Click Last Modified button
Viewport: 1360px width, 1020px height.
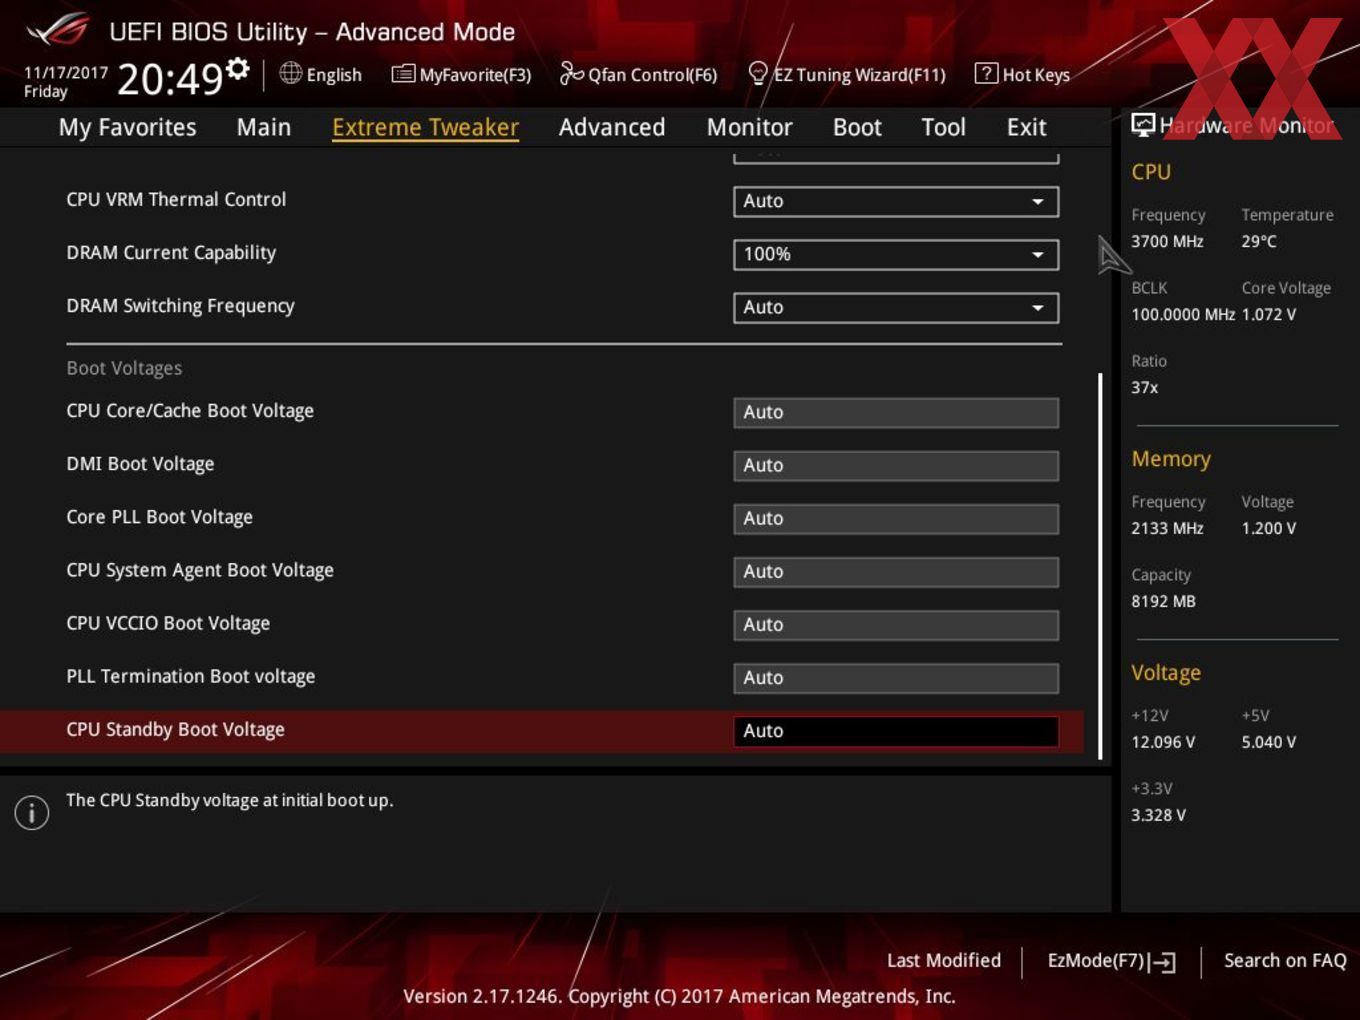coord(943,960)
